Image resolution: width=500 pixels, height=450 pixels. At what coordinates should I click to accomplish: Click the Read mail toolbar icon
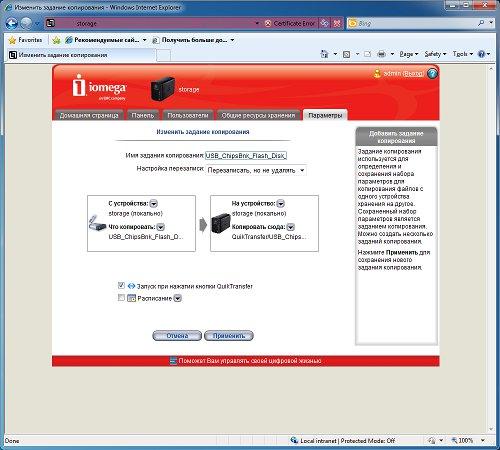[x=367, y=54]
